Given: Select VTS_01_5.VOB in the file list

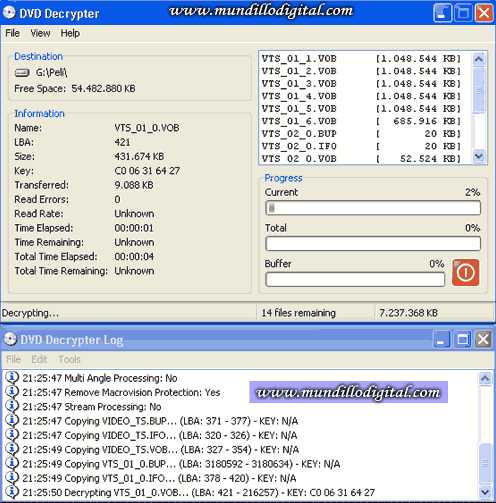Looking at the screenshot, I should pos(361,109).
